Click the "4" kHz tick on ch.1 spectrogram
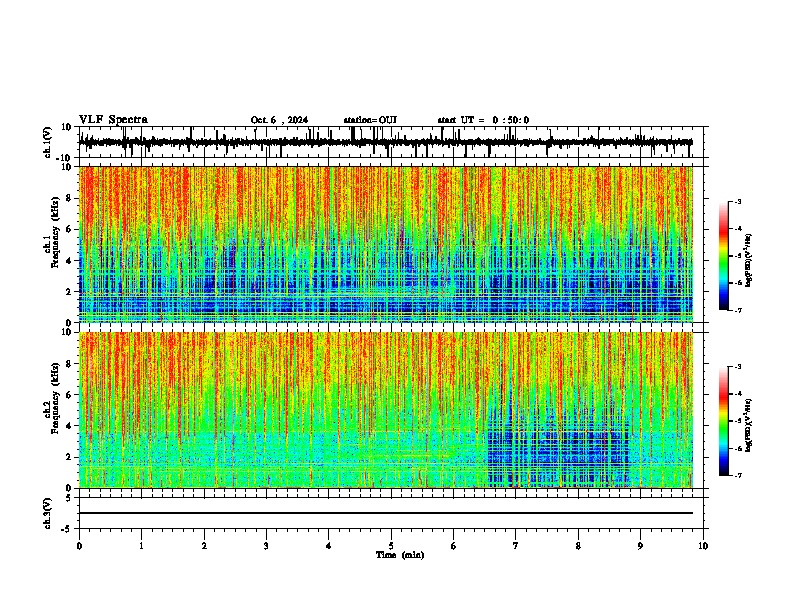792x612 pixels. pos(70,261)
